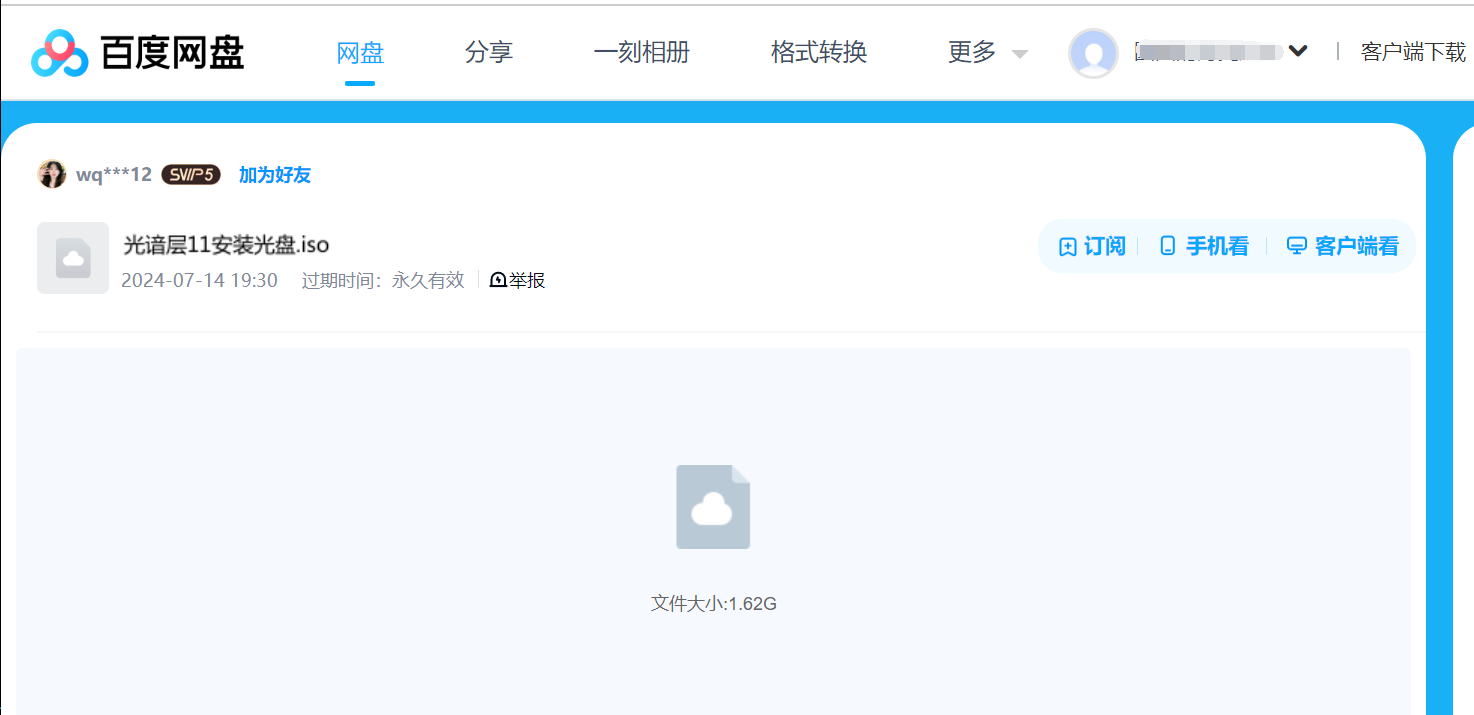Image resolution: width=1474 pixels, height=715 pixels.
Task: Open the 更多 dropdown menu
Action: click(x=968, y=53)
